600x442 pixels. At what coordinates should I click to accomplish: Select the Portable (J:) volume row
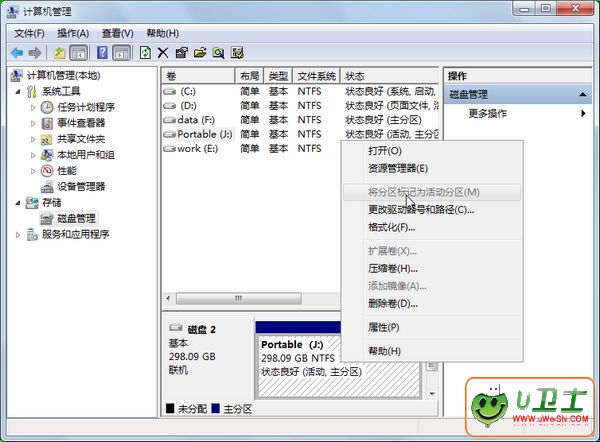pos(300,134)
